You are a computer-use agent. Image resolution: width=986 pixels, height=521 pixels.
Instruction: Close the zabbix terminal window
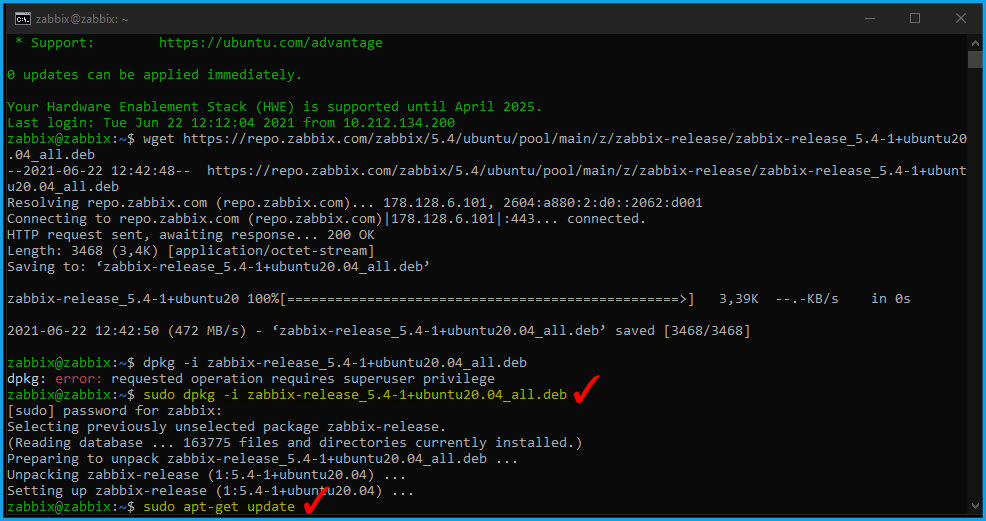960,19
